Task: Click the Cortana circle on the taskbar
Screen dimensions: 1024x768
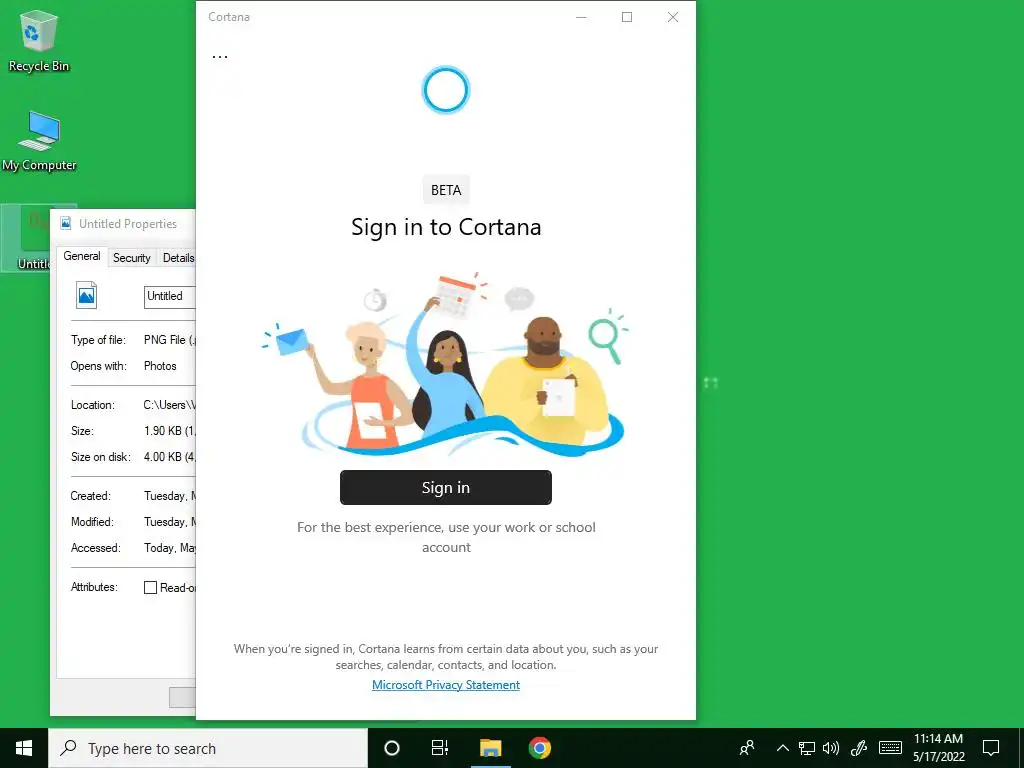Action: [x=392, y=748]
